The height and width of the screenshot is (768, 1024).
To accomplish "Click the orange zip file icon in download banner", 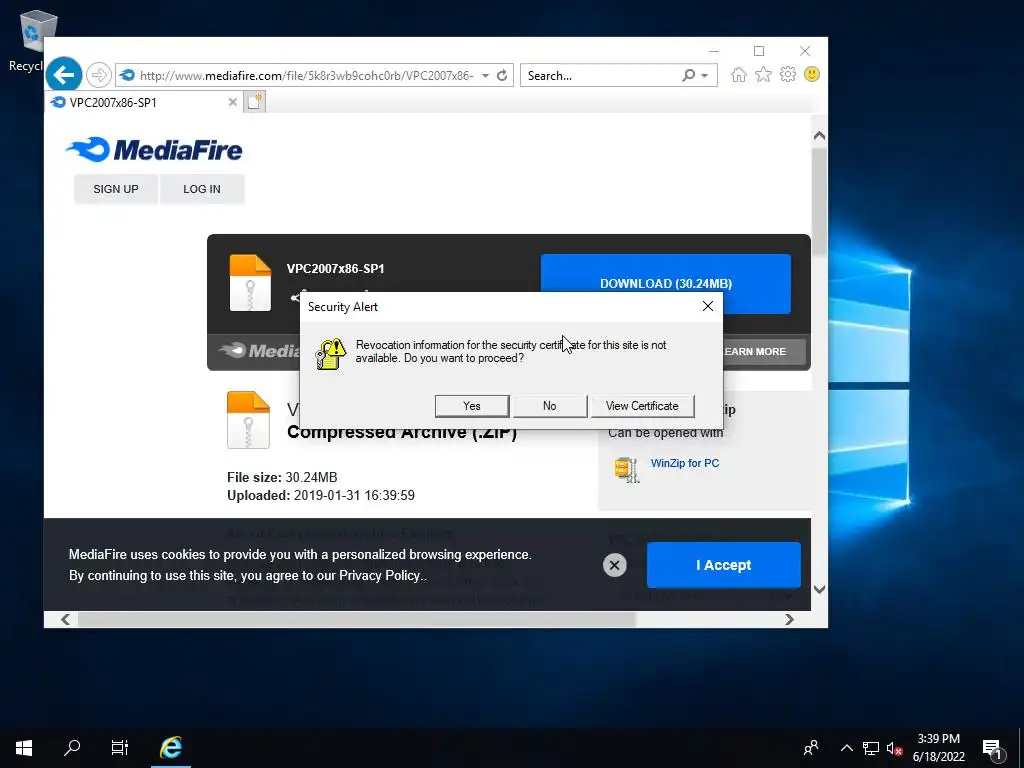I will [x=250, y=283].
